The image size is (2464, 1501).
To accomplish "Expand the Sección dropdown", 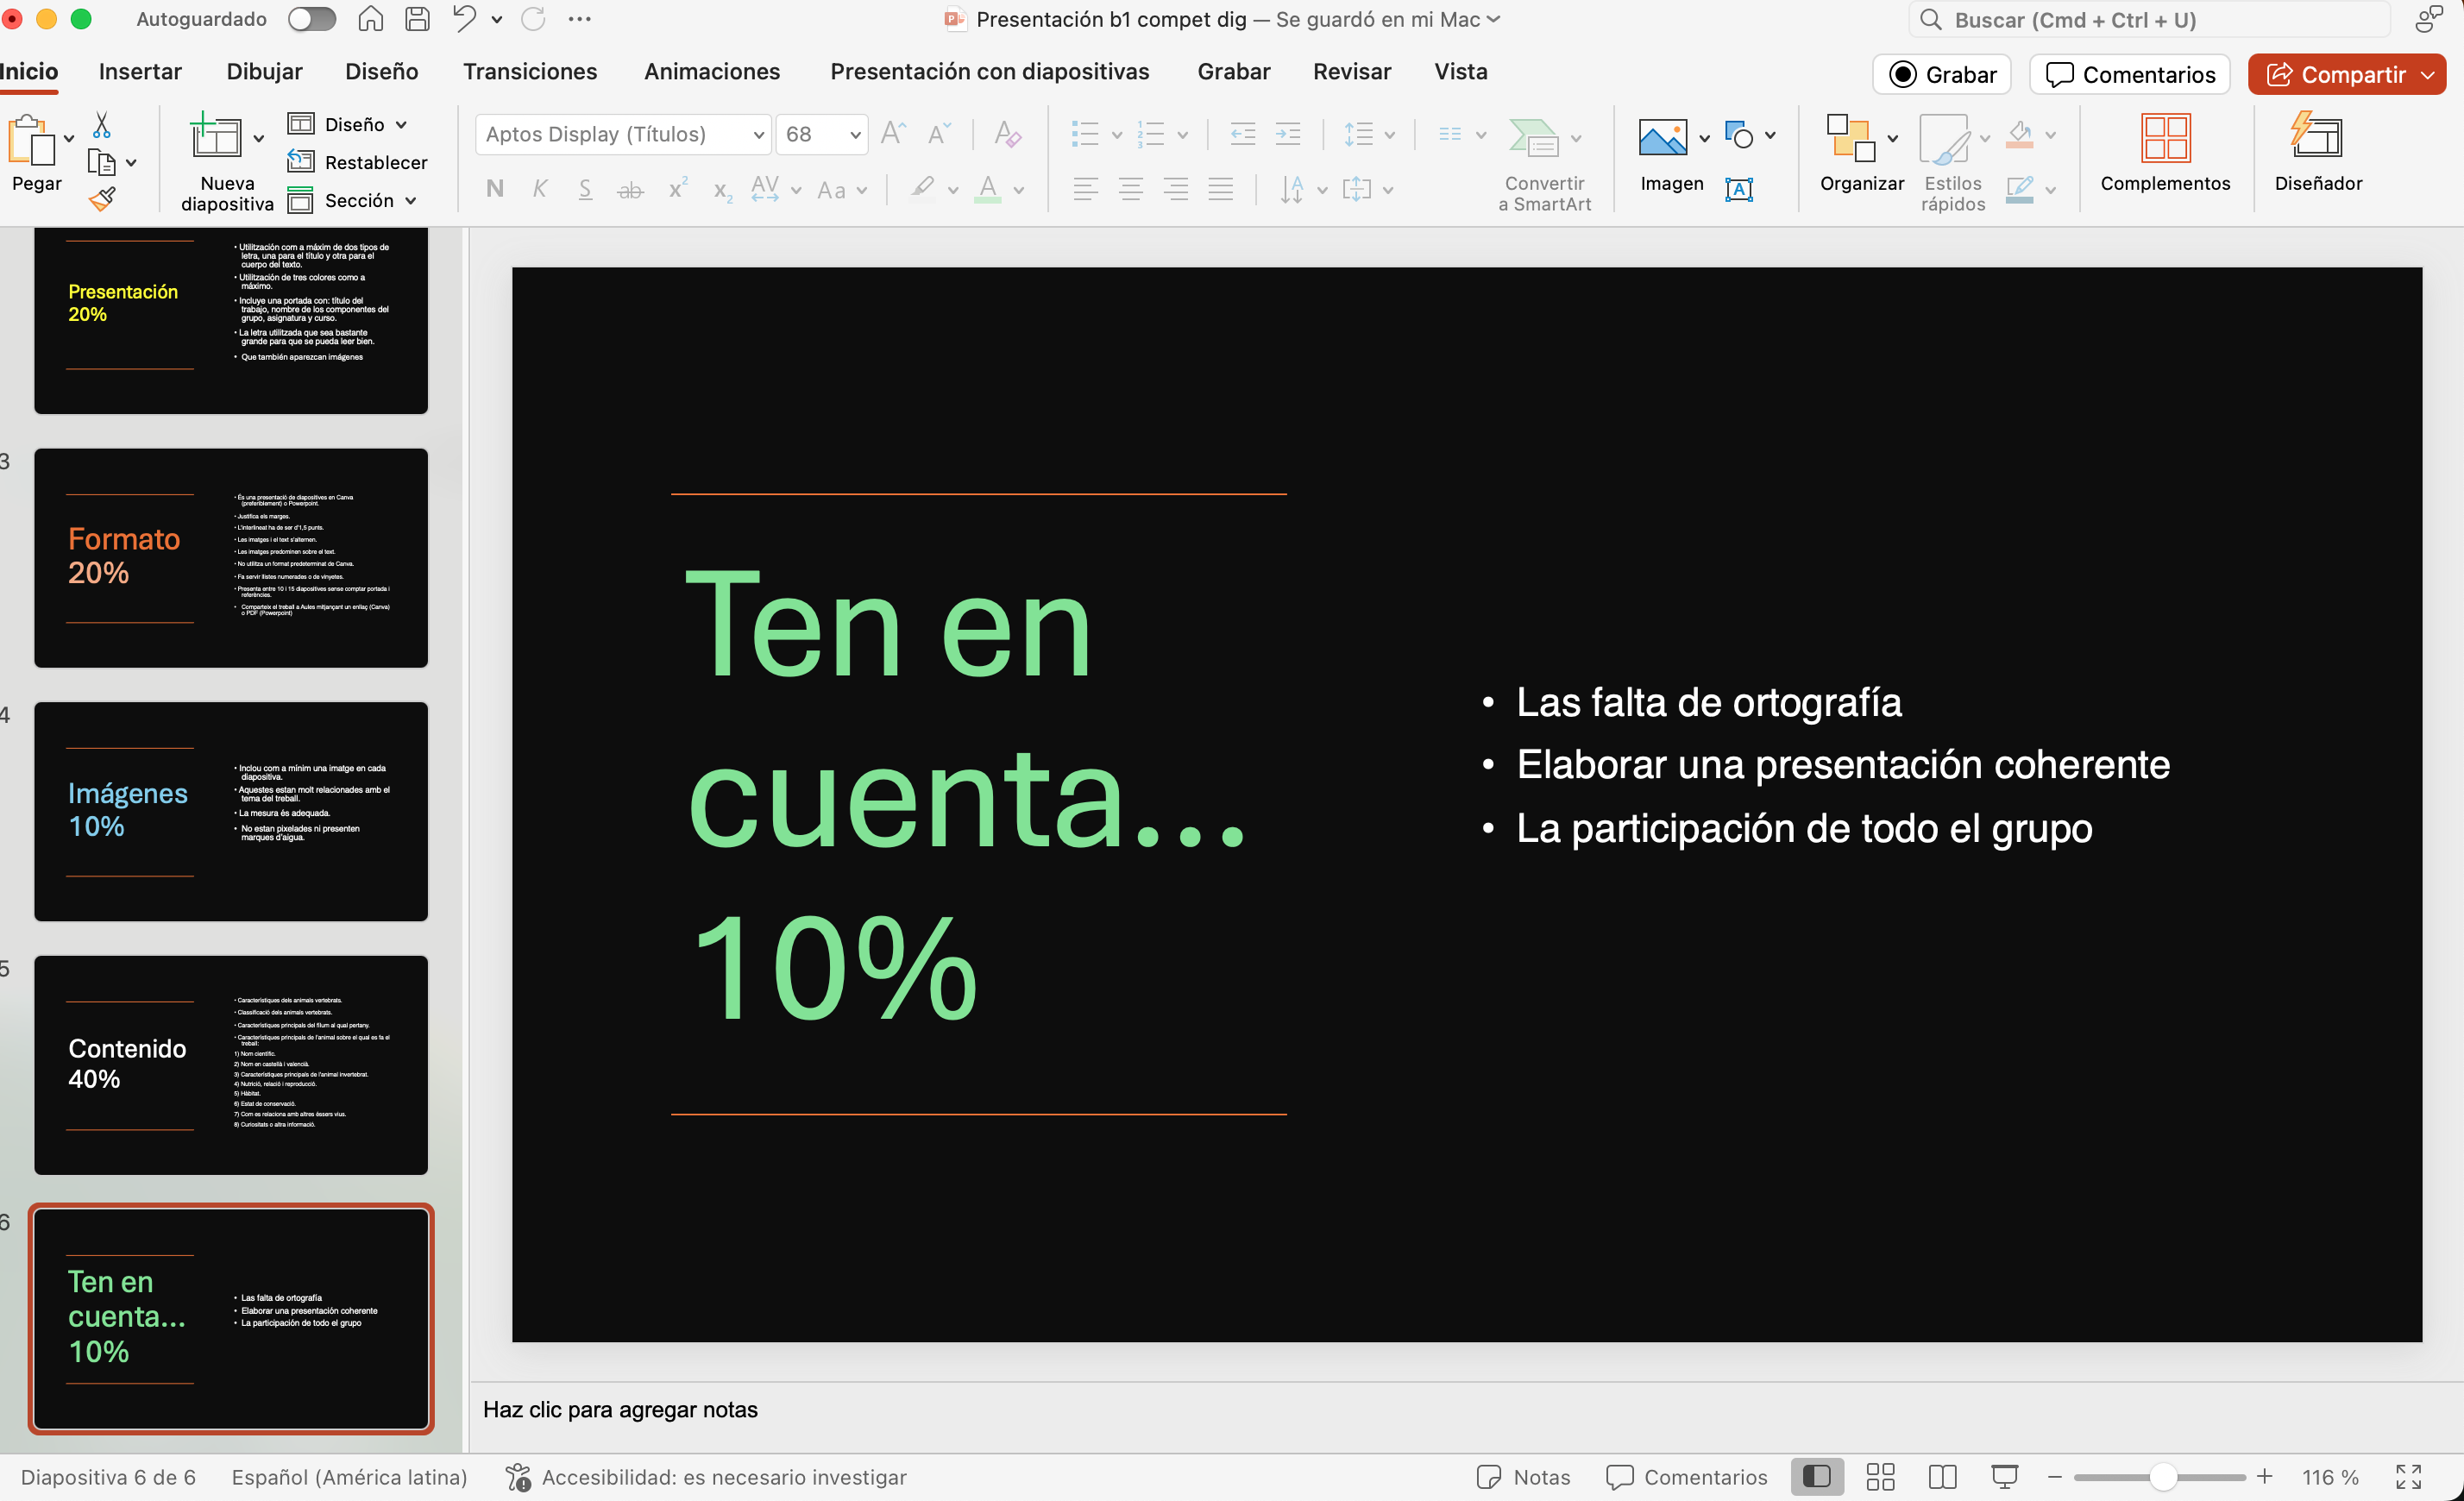I will [x=410, y=200].
